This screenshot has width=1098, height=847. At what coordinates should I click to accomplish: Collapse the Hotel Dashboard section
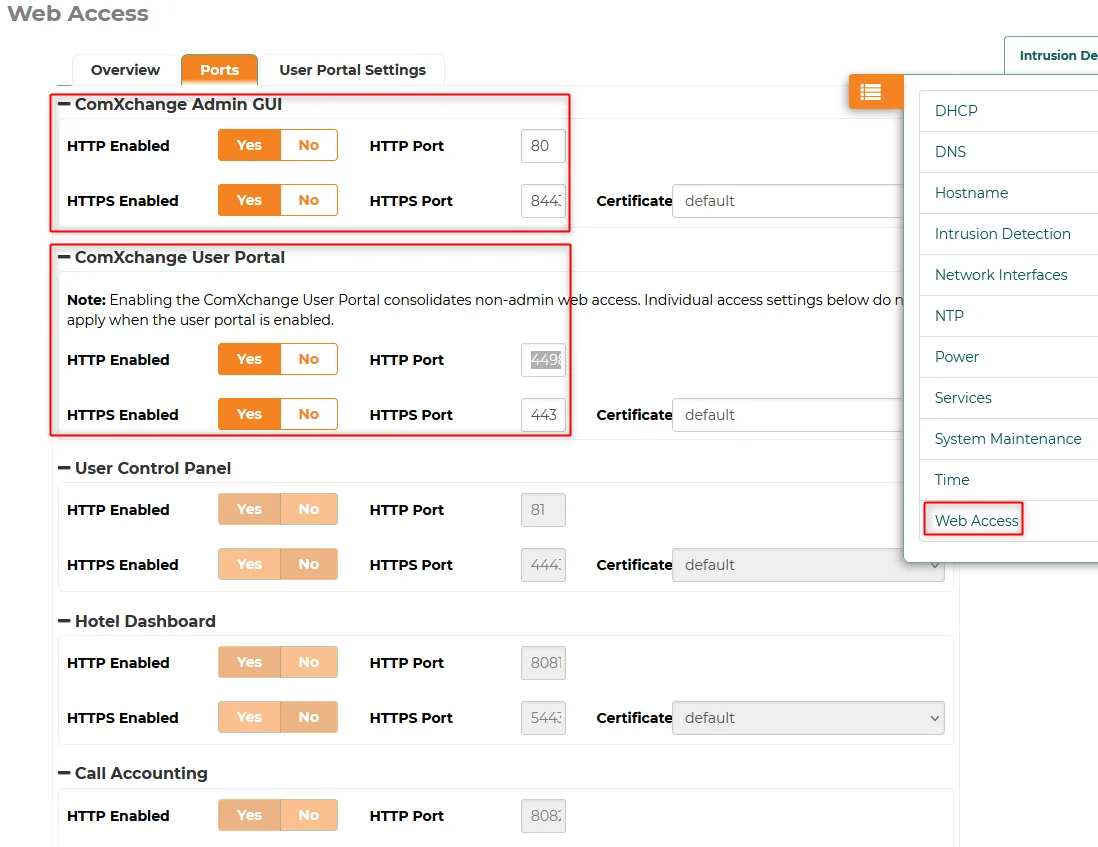(64, 621)
